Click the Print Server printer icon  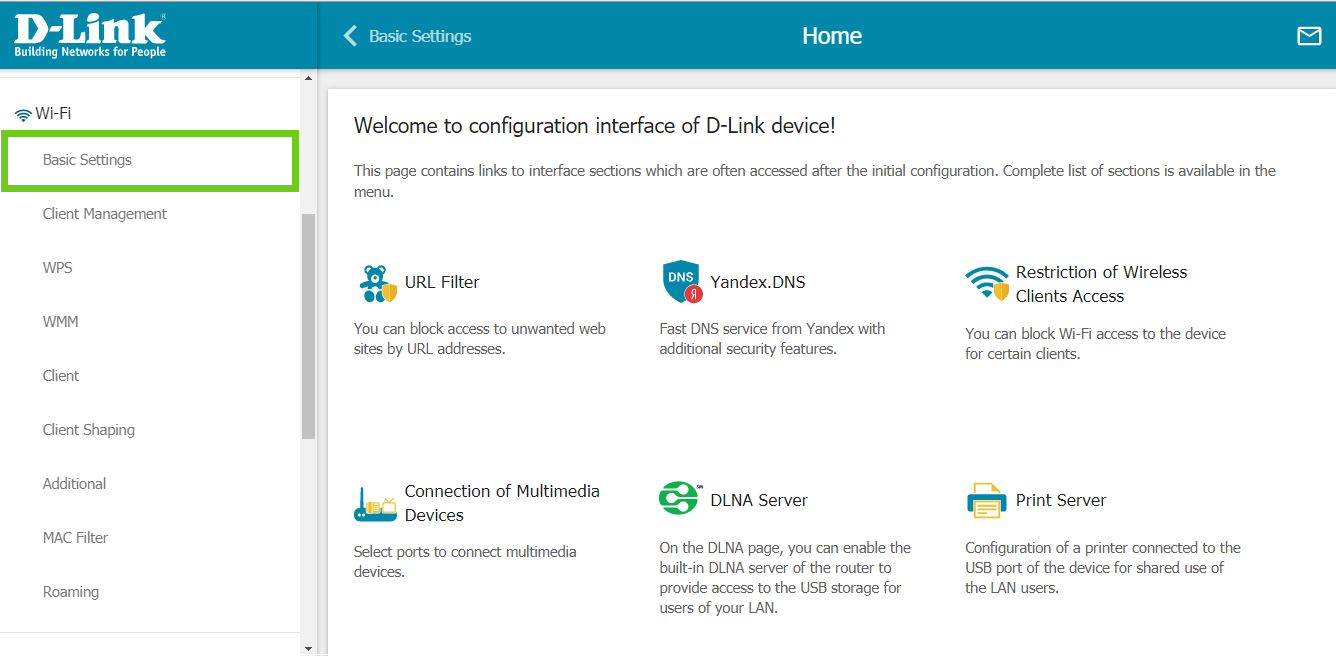coord(986,500)
